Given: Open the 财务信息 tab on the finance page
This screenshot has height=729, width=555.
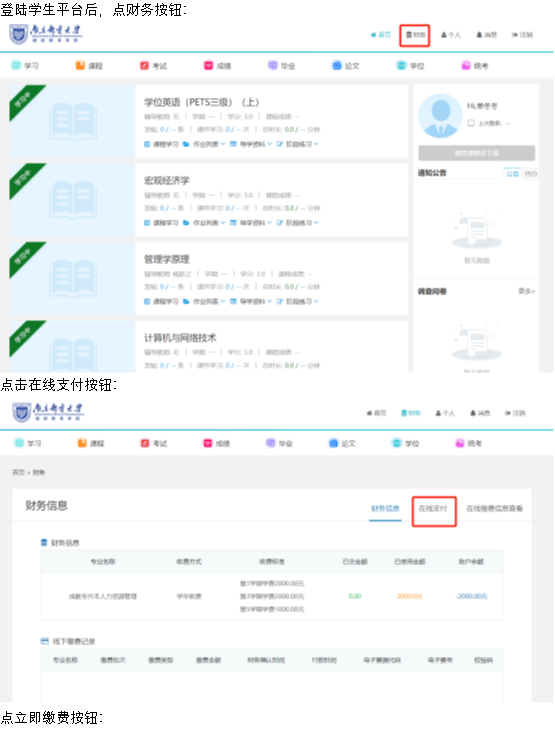Looking at the screenshot, I should click(385, 508).
